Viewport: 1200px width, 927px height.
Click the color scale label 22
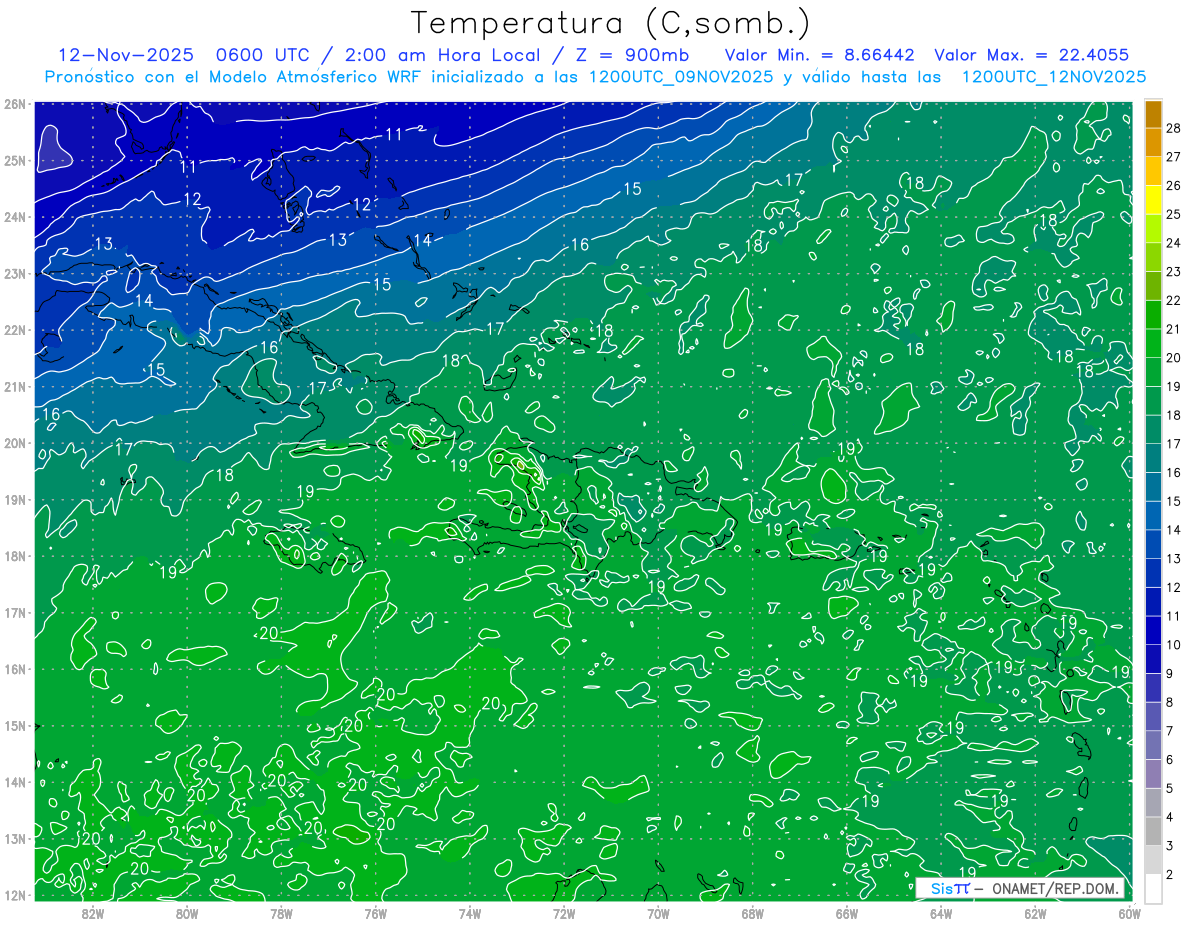tap(1174, 300)
